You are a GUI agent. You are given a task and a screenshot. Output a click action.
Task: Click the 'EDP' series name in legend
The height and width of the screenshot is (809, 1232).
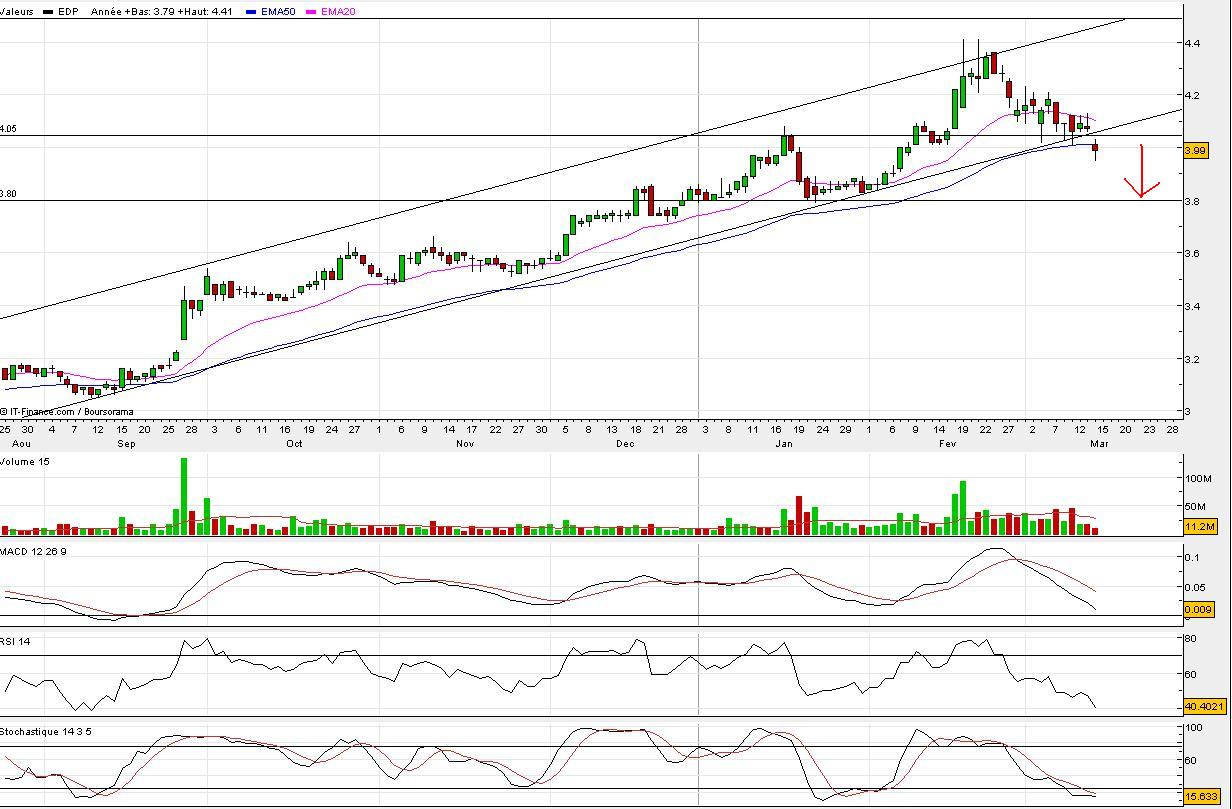coord(68,11)
